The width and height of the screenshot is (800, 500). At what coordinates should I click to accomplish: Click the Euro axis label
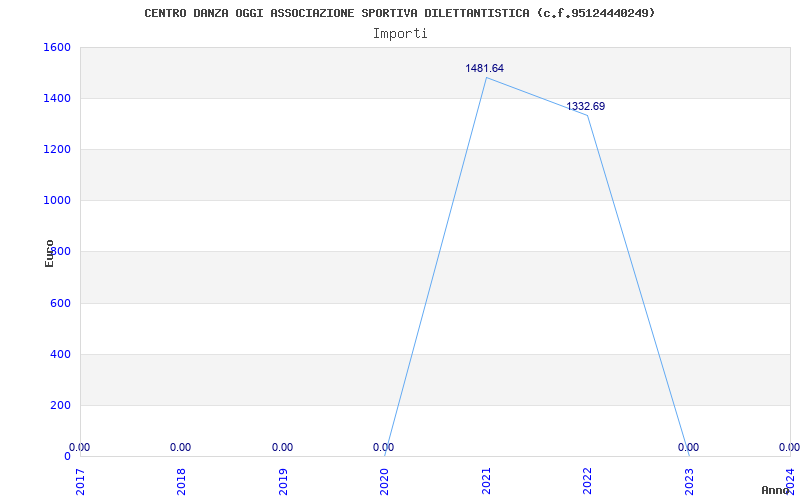(49, 253)
